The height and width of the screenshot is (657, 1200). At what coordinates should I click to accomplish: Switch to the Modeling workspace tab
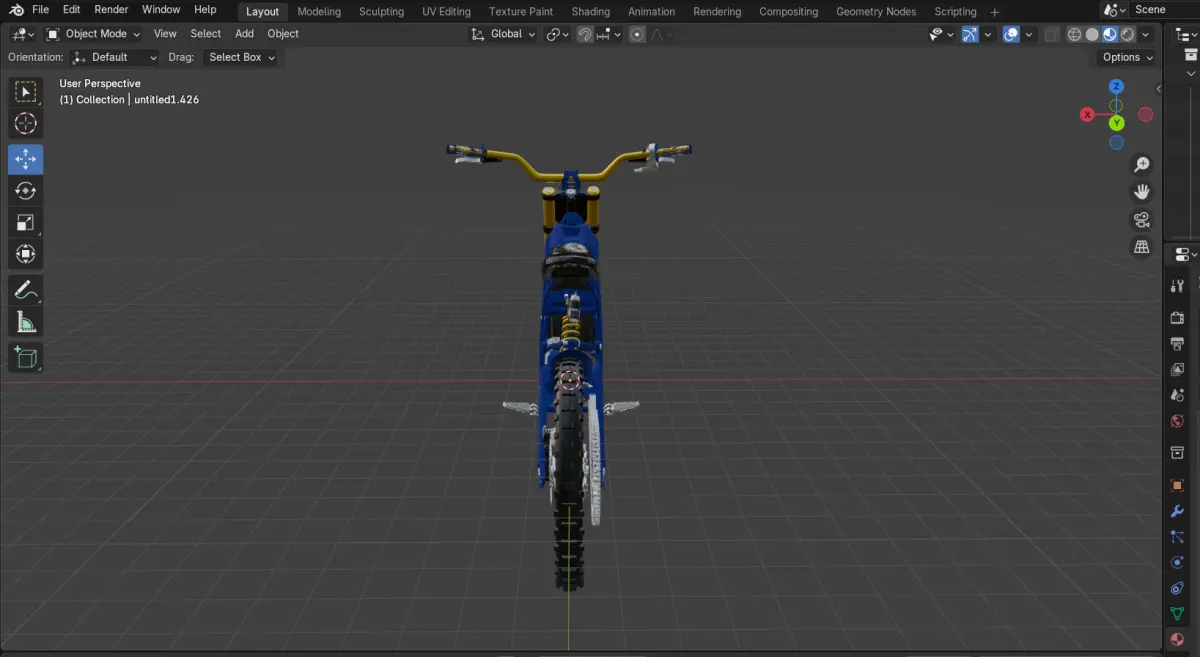[x=319, y=11]
